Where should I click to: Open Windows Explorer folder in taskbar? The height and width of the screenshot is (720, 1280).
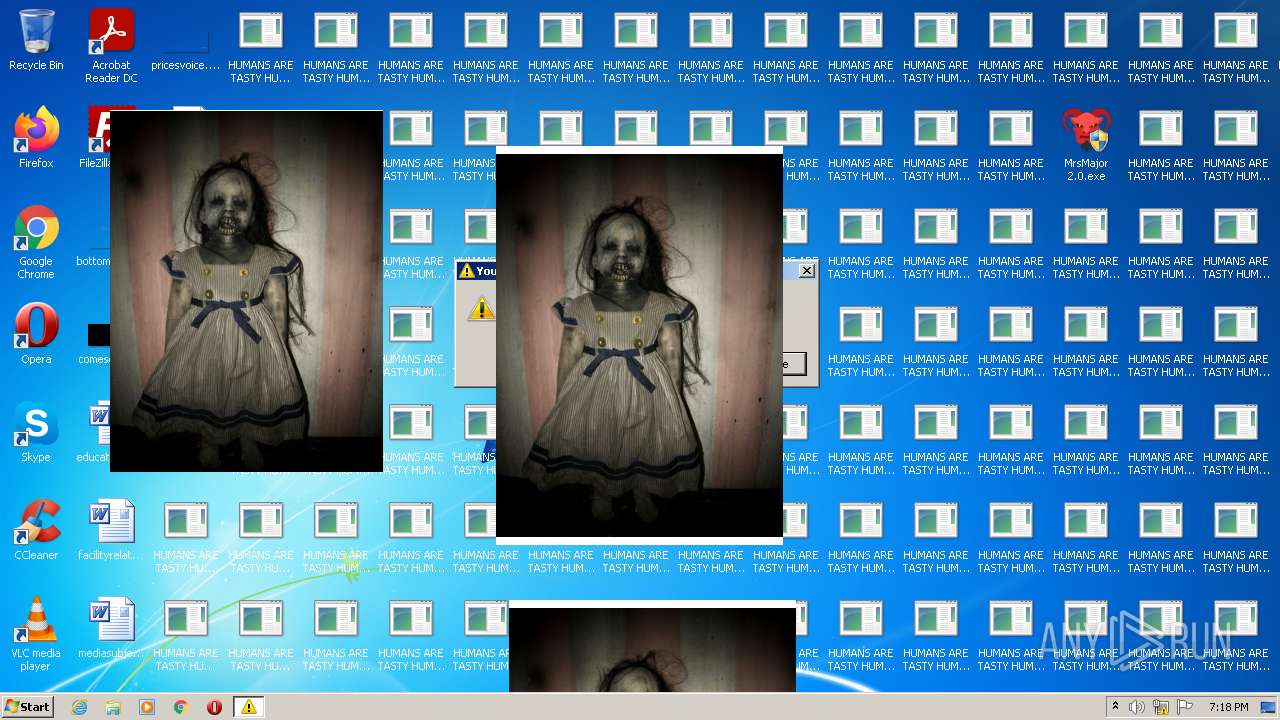coord(113,707)
